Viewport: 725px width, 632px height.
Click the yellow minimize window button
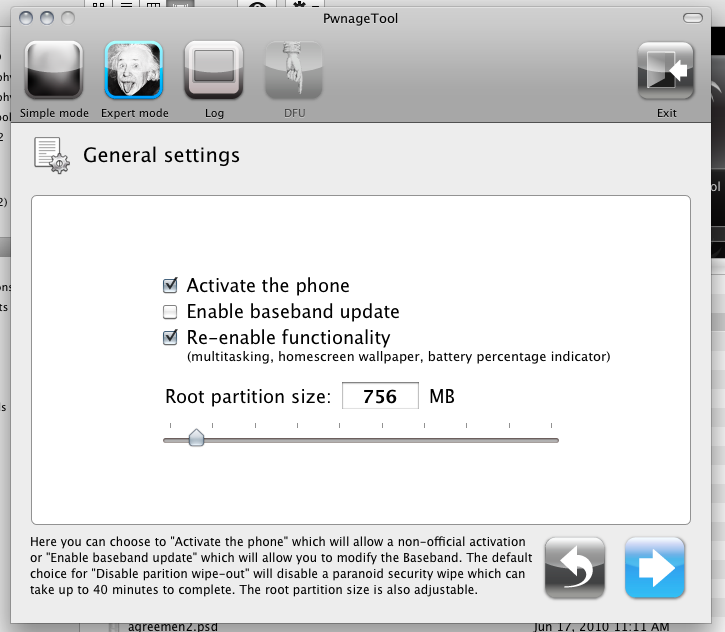click(47, 18)
